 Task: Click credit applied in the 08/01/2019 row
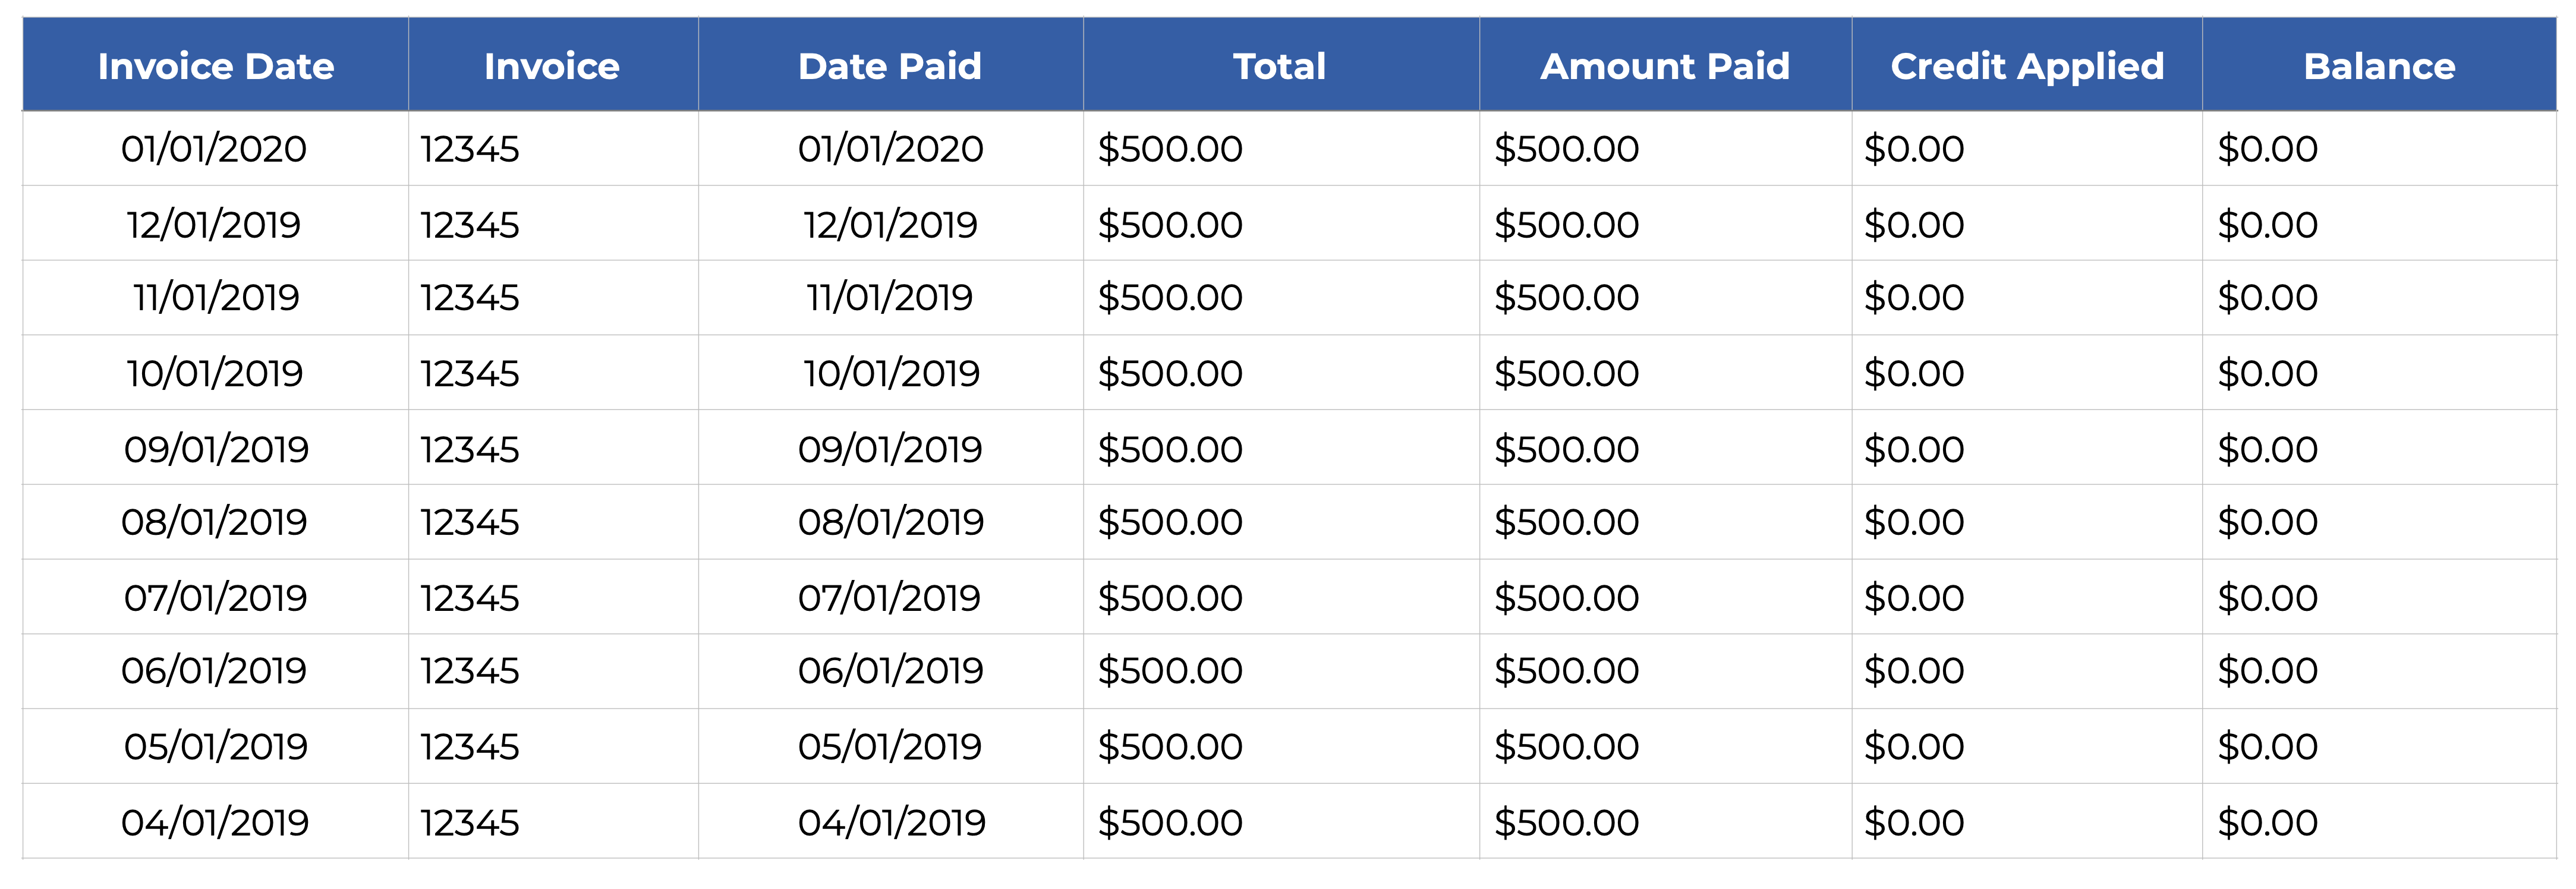1913,522
